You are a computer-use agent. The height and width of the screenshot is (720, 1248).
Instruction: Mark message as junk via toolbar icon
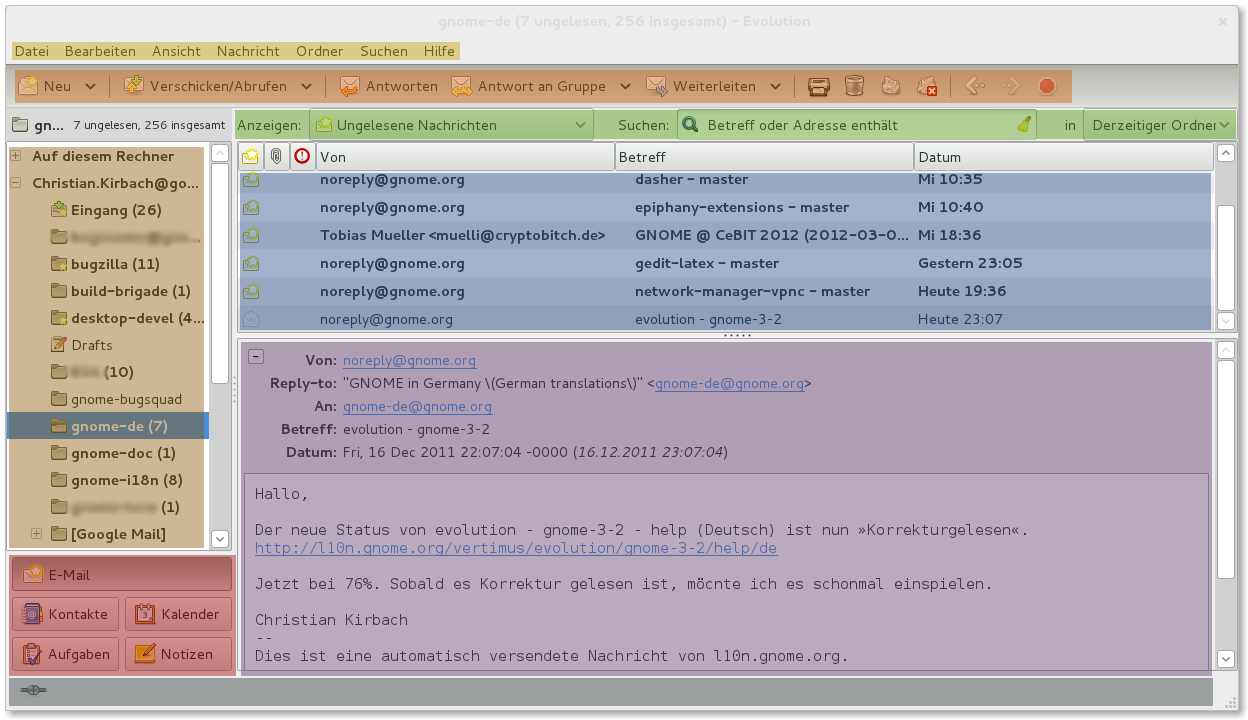pyautogui.click(x=891, y=87)
